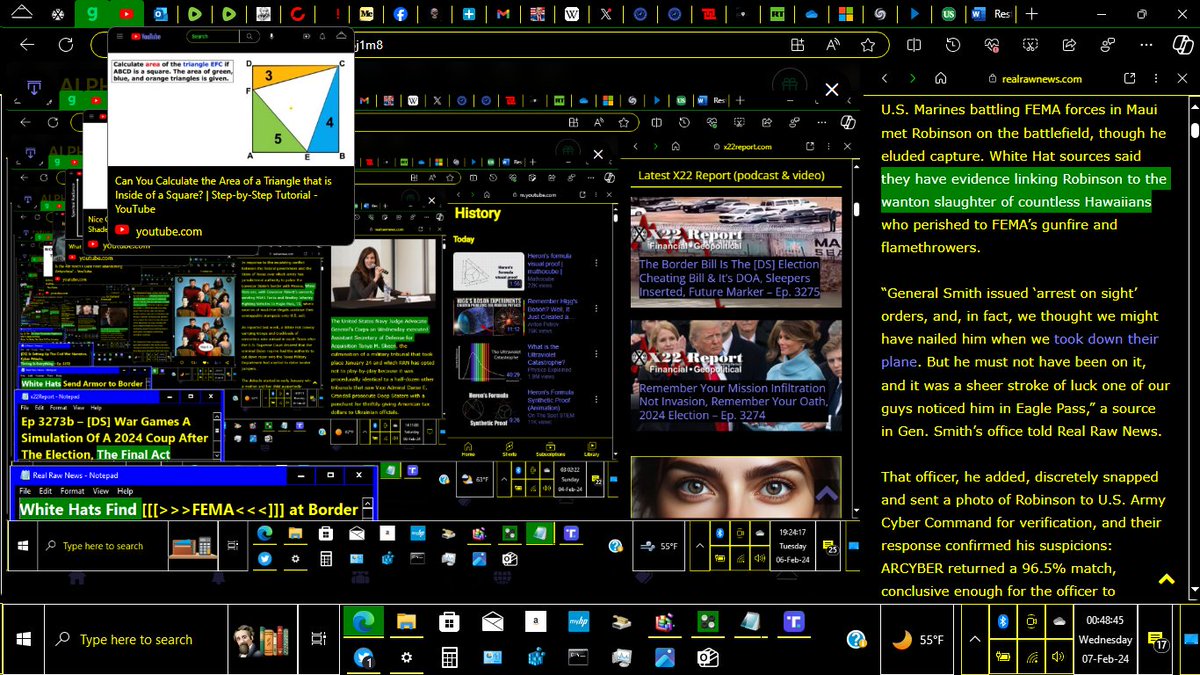Open browser History from the Edge toolbar
The height and width of the screenshot is (675, 1200).
pos(954,45)
